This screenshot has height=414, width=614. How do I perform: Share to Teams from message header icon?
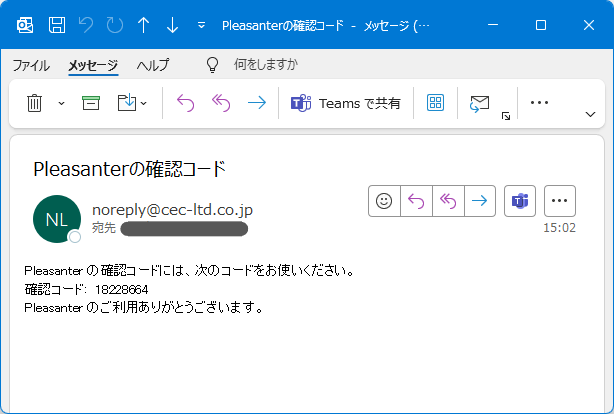520,201
